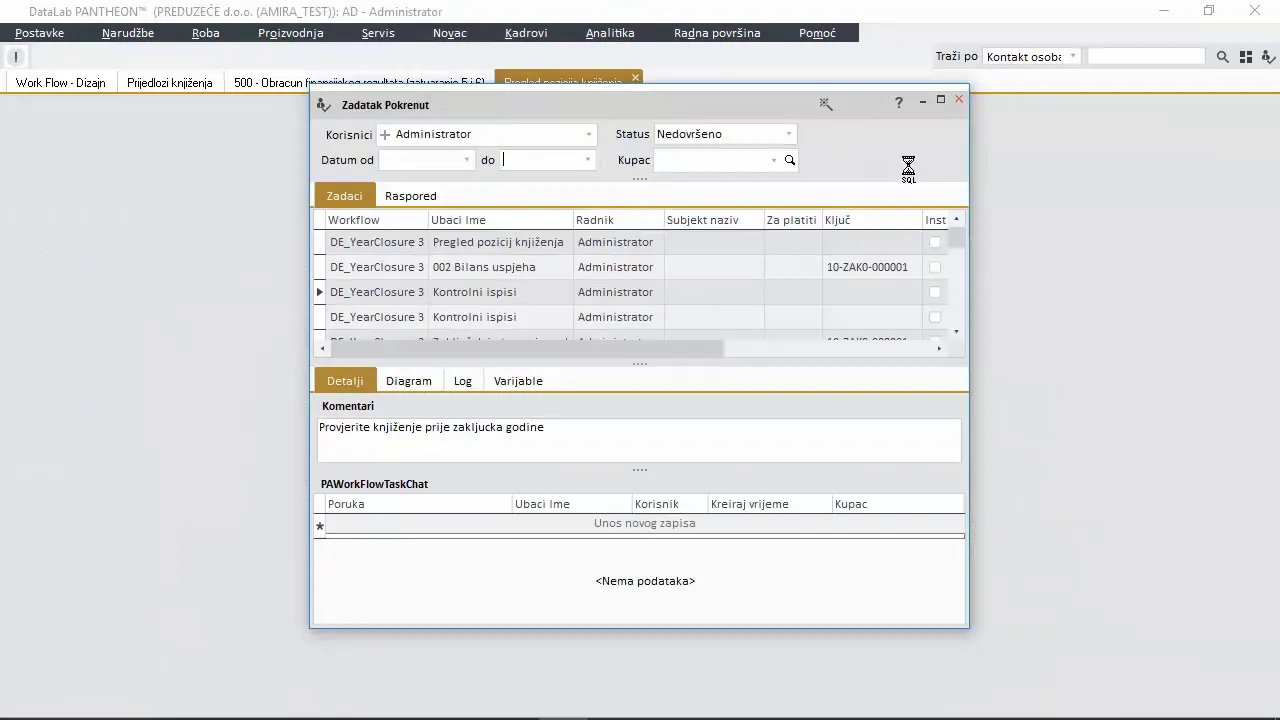Open the Radna površina menu
The width and height of the screenshot is (1280, 720).
pos(717,33)
